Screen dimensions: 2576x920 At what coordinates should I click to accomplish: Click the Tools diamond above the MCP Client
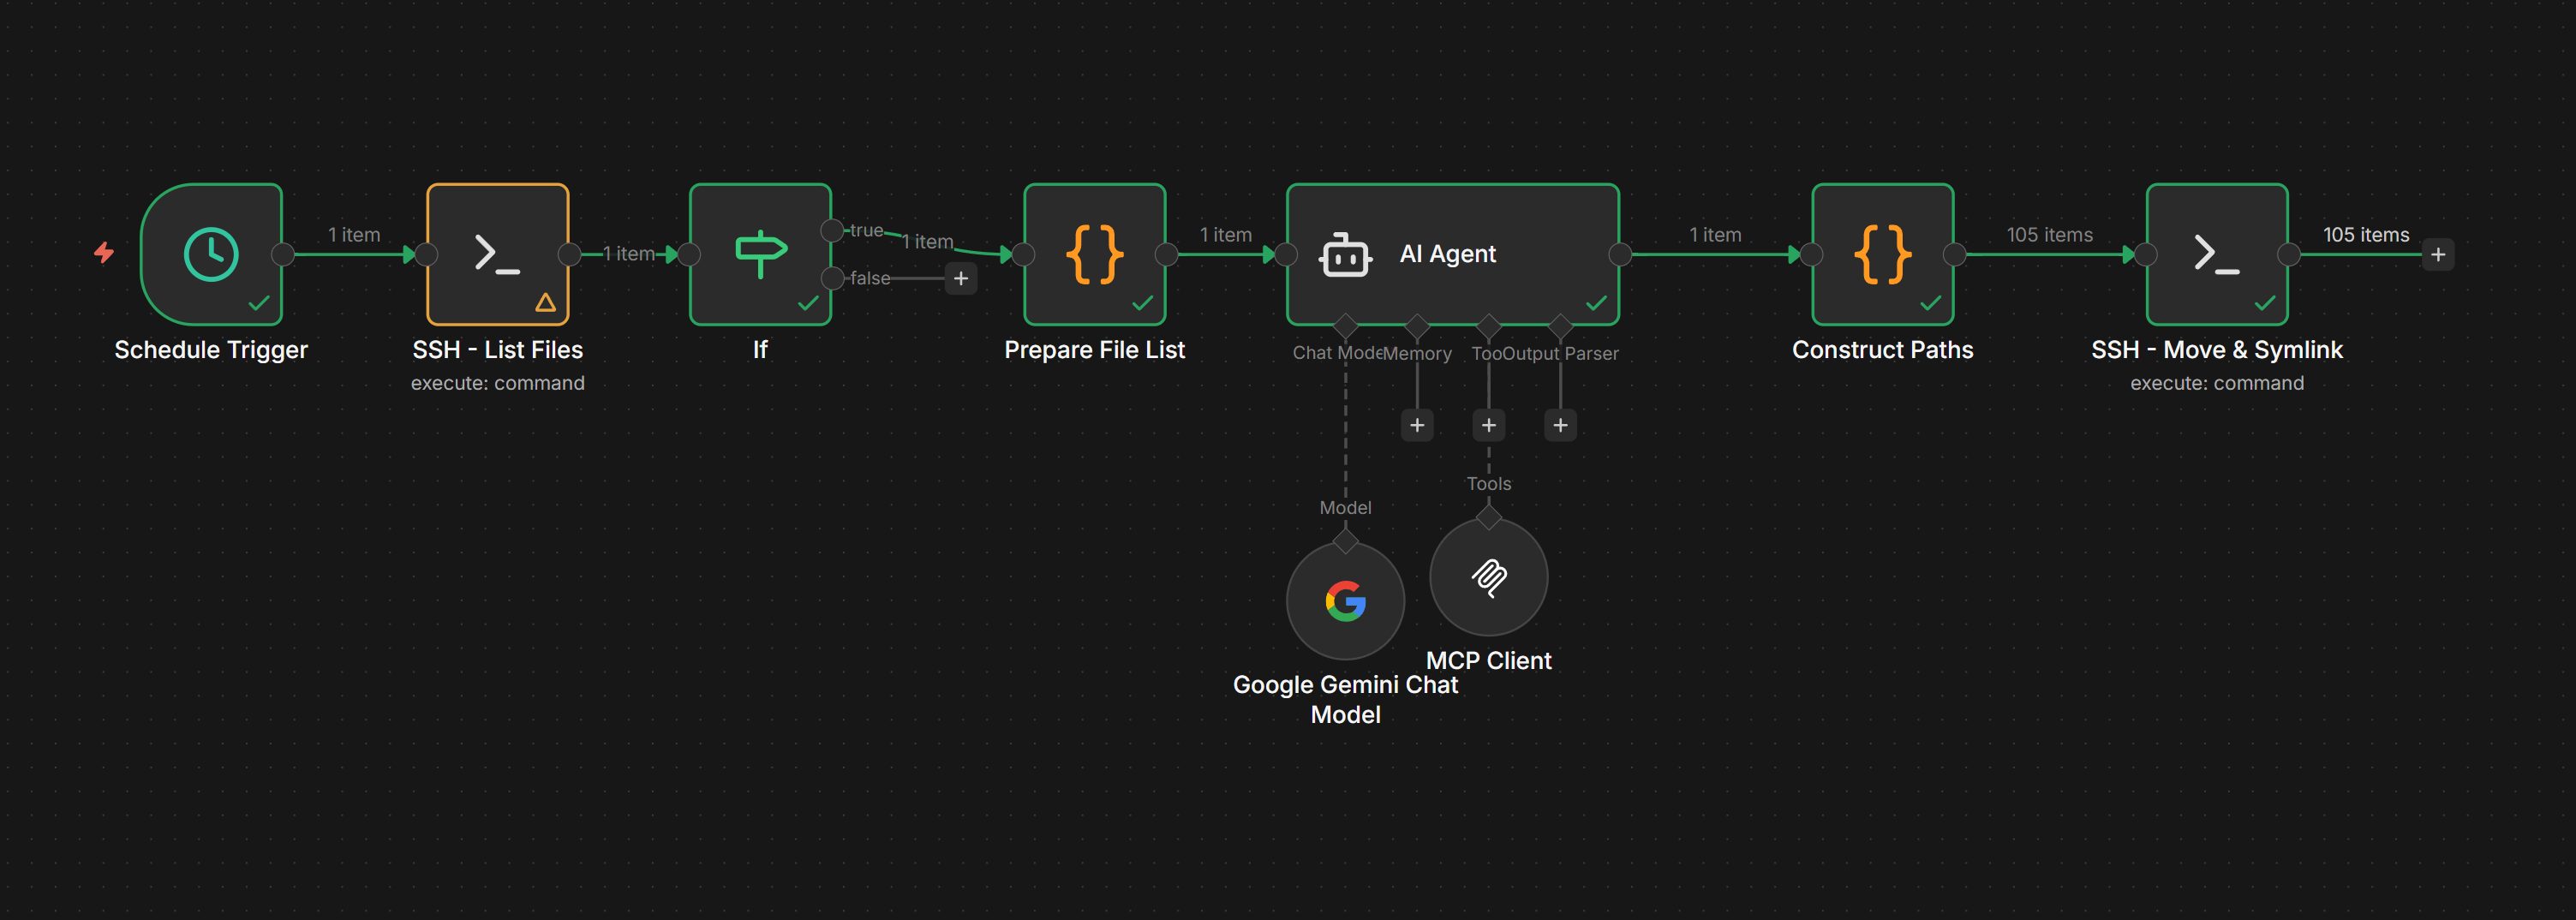1489,516
